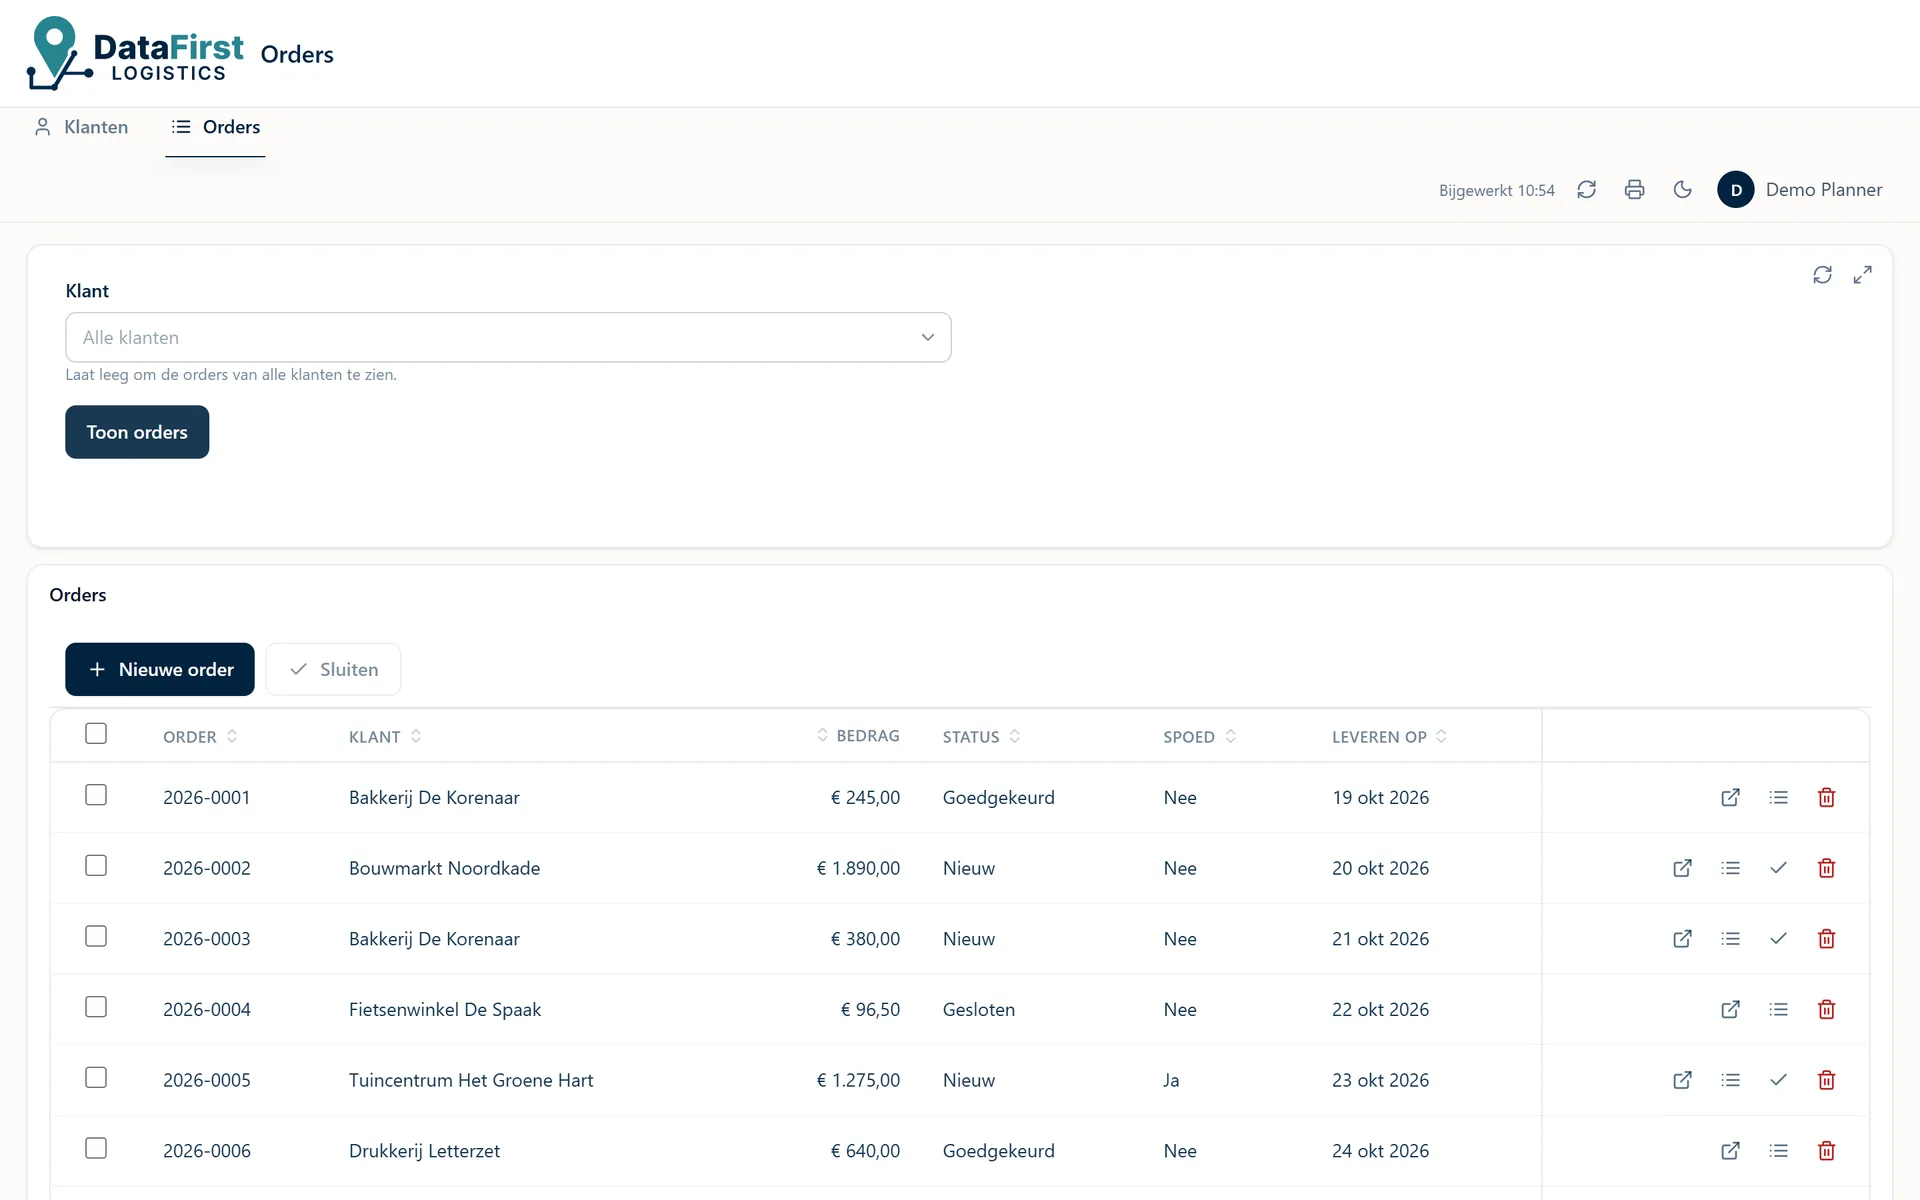
Task: Reload the filter panel with its refresh icon
Action: coord(1822,275)
